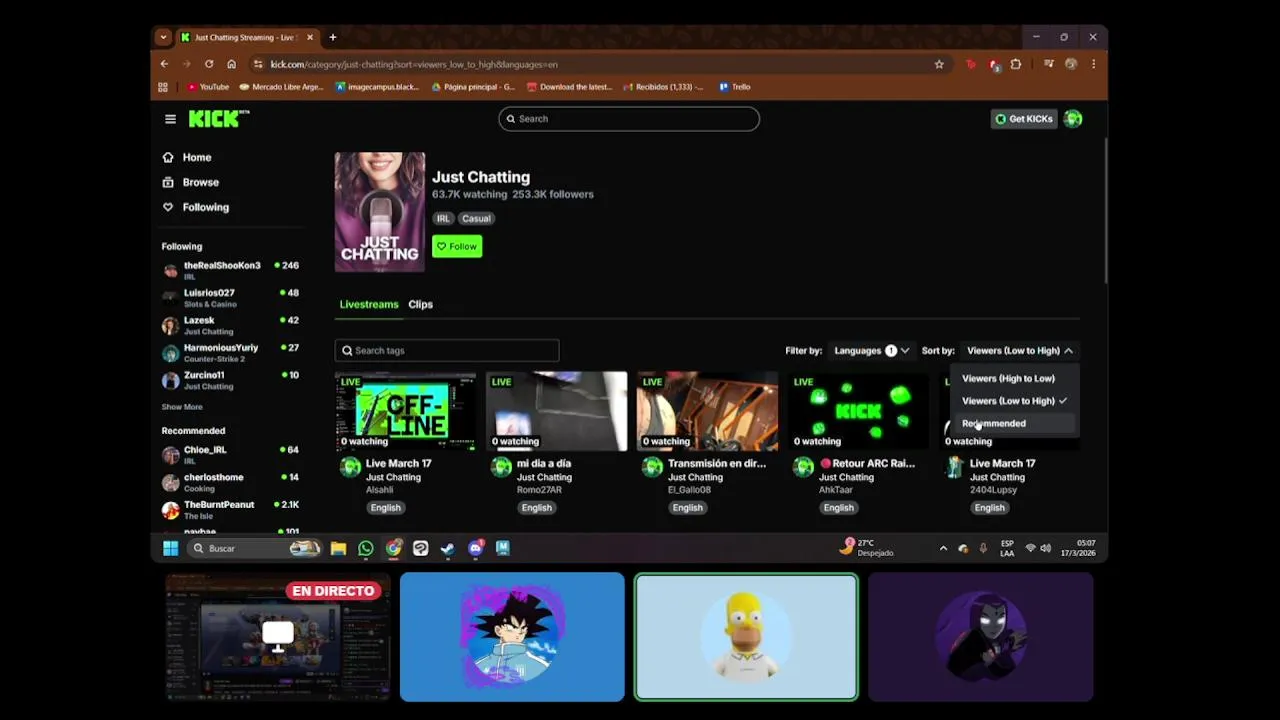Click the 'Retour ARC Rai...' stream title
This screenshot has width=1280, height=720.
click(x=867, y=464)
